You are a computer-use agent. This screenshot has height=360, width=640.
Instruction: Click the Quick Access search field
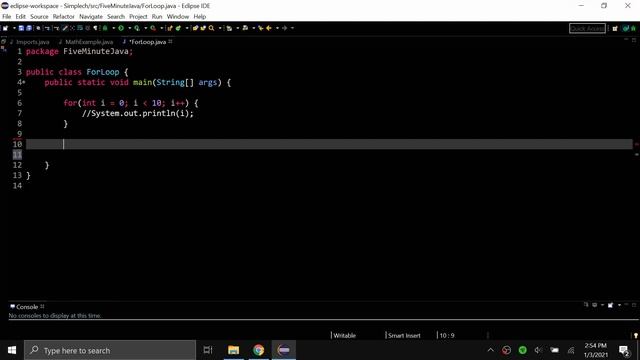tap(587, 28)
